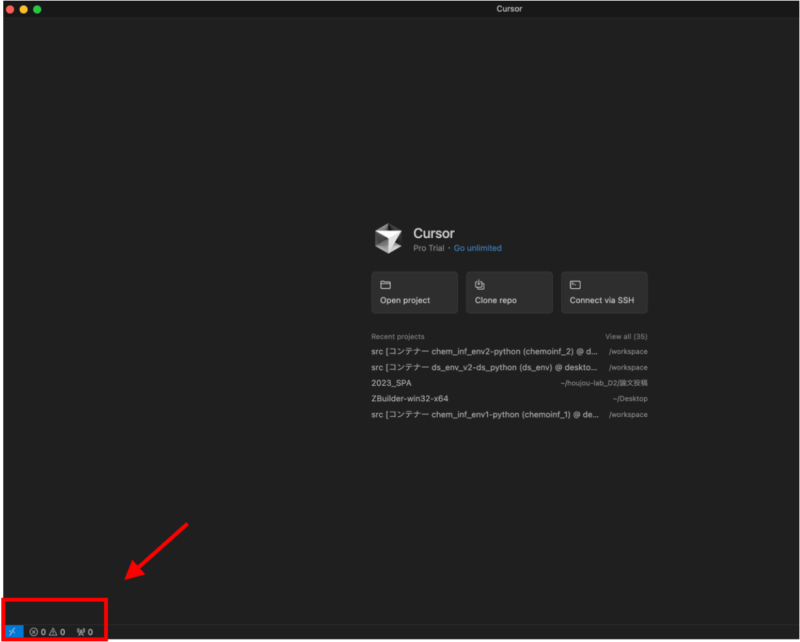Maximize the Cursor window with green button
Viewport: 800px width, 642px height.
click(37, 9)
